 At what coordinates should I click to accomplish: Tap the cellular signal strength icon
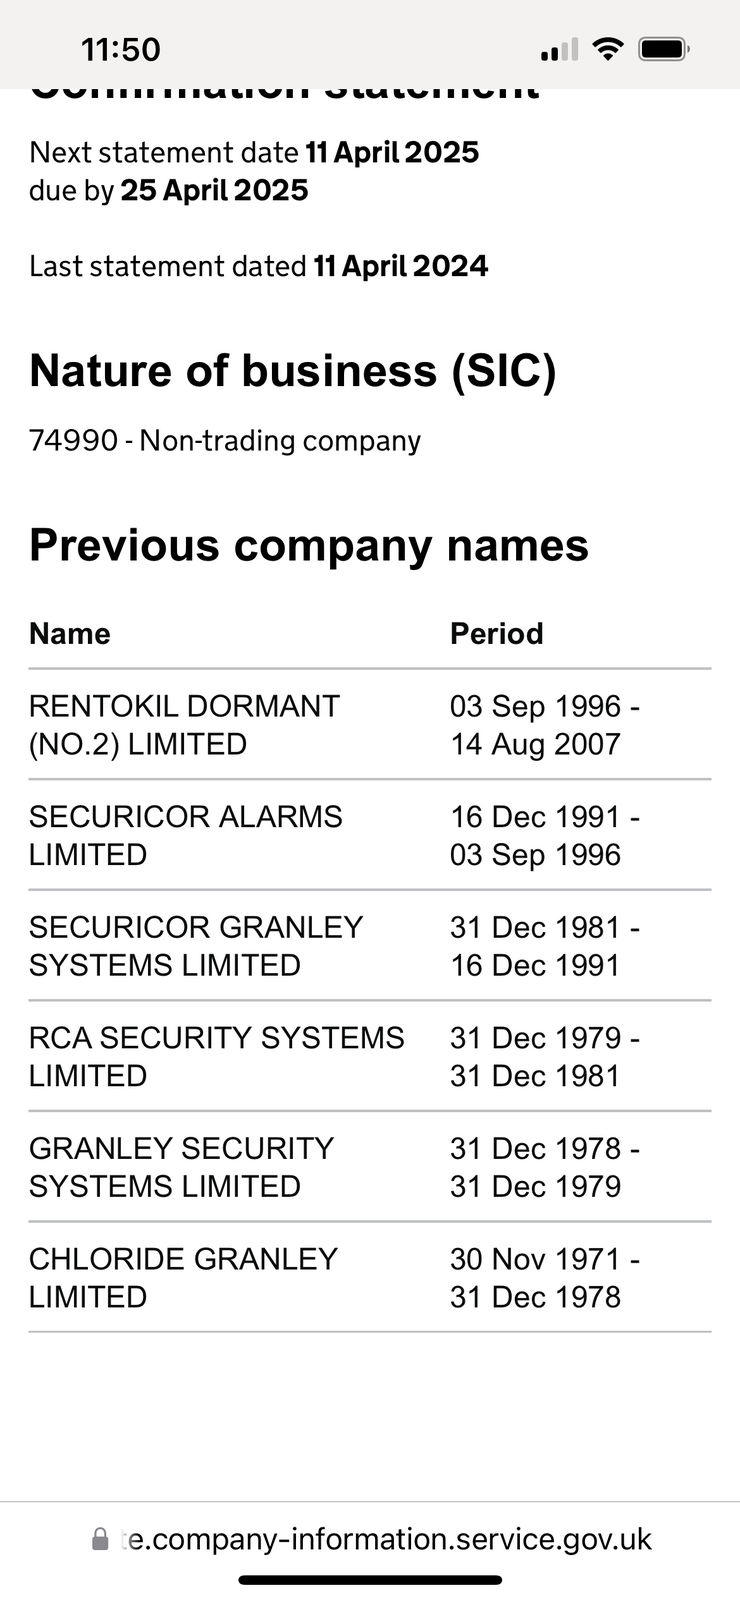[559, 49]
